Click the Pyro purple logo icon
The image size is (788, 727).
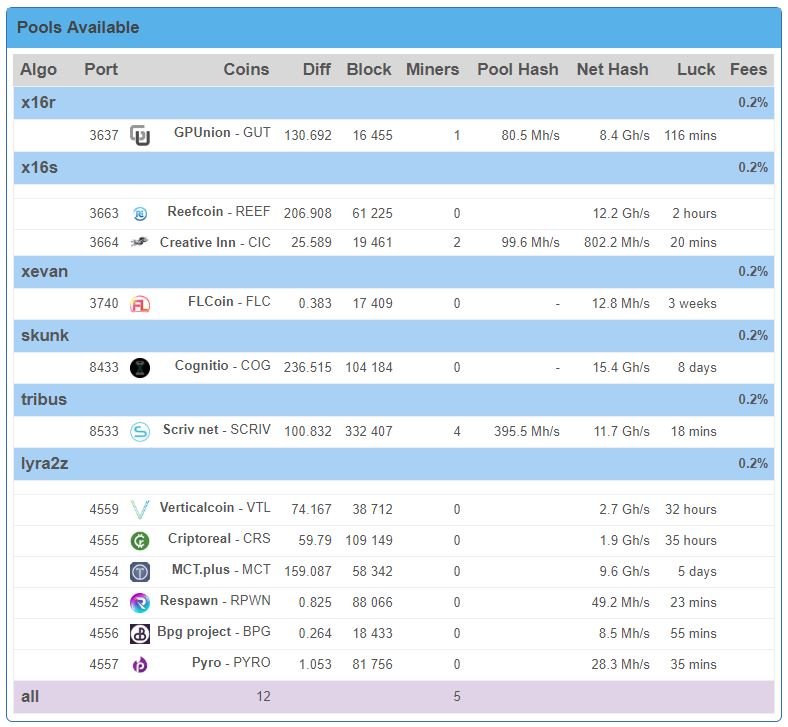coord(140,665)
